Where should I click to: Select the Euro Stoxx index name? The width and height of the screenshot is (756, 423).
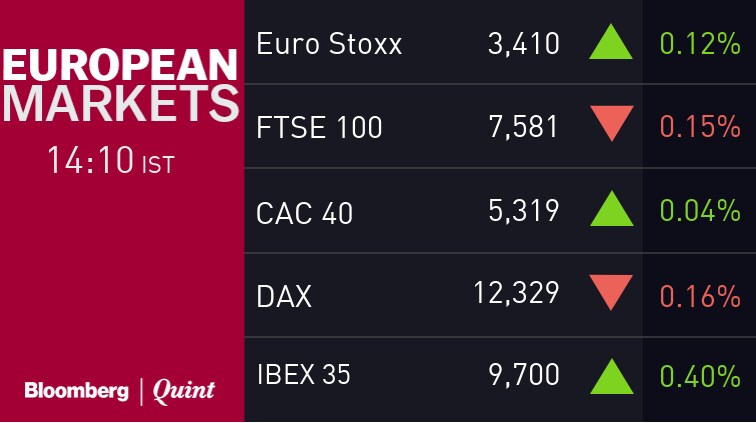[x=329, y=44]
